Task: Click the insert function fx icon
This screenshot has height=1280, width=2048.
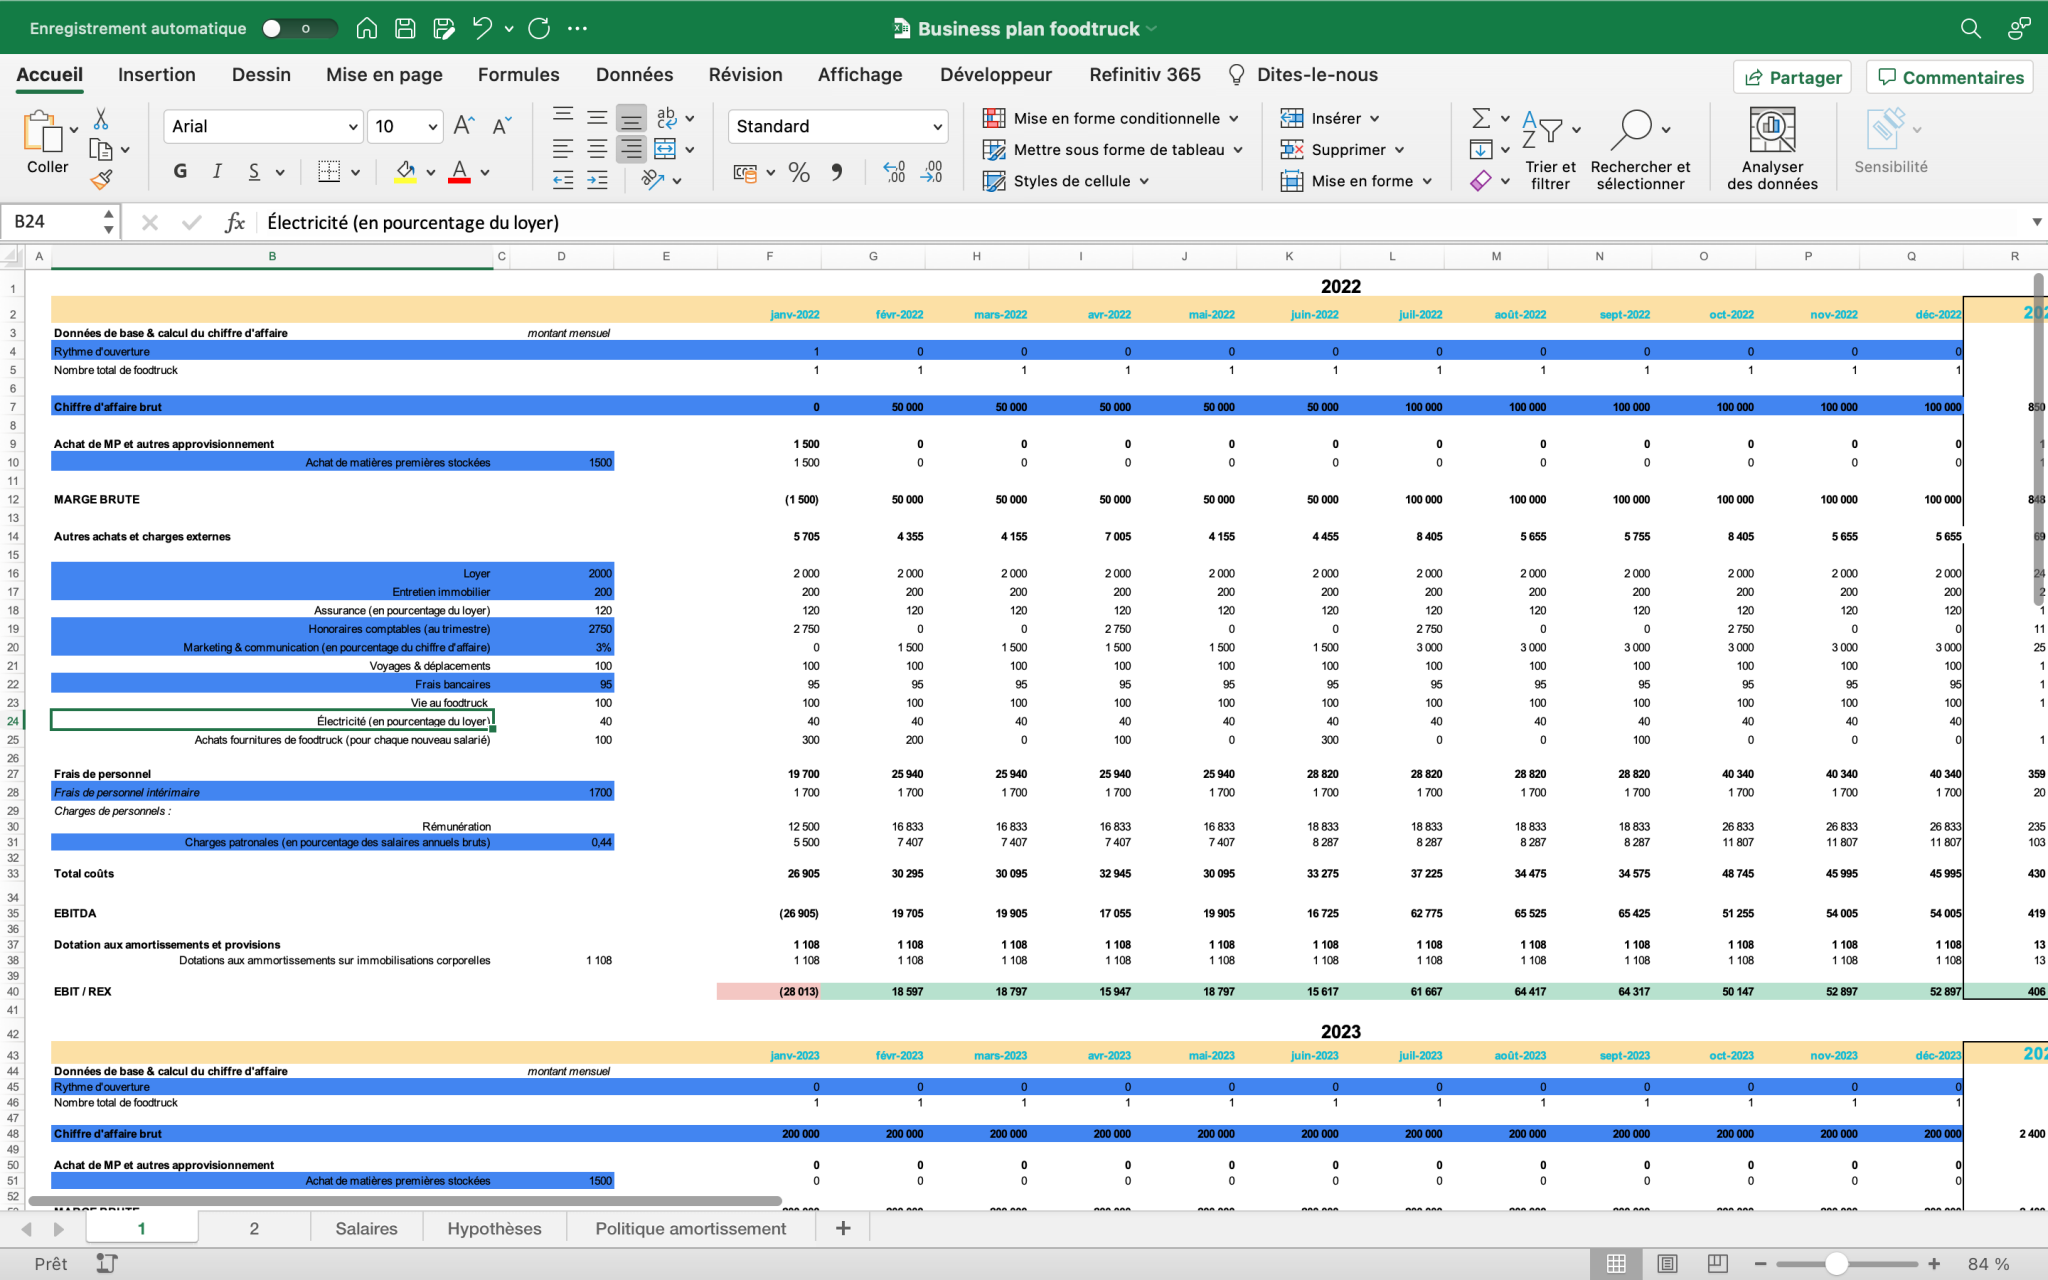Action: point(235,222)
